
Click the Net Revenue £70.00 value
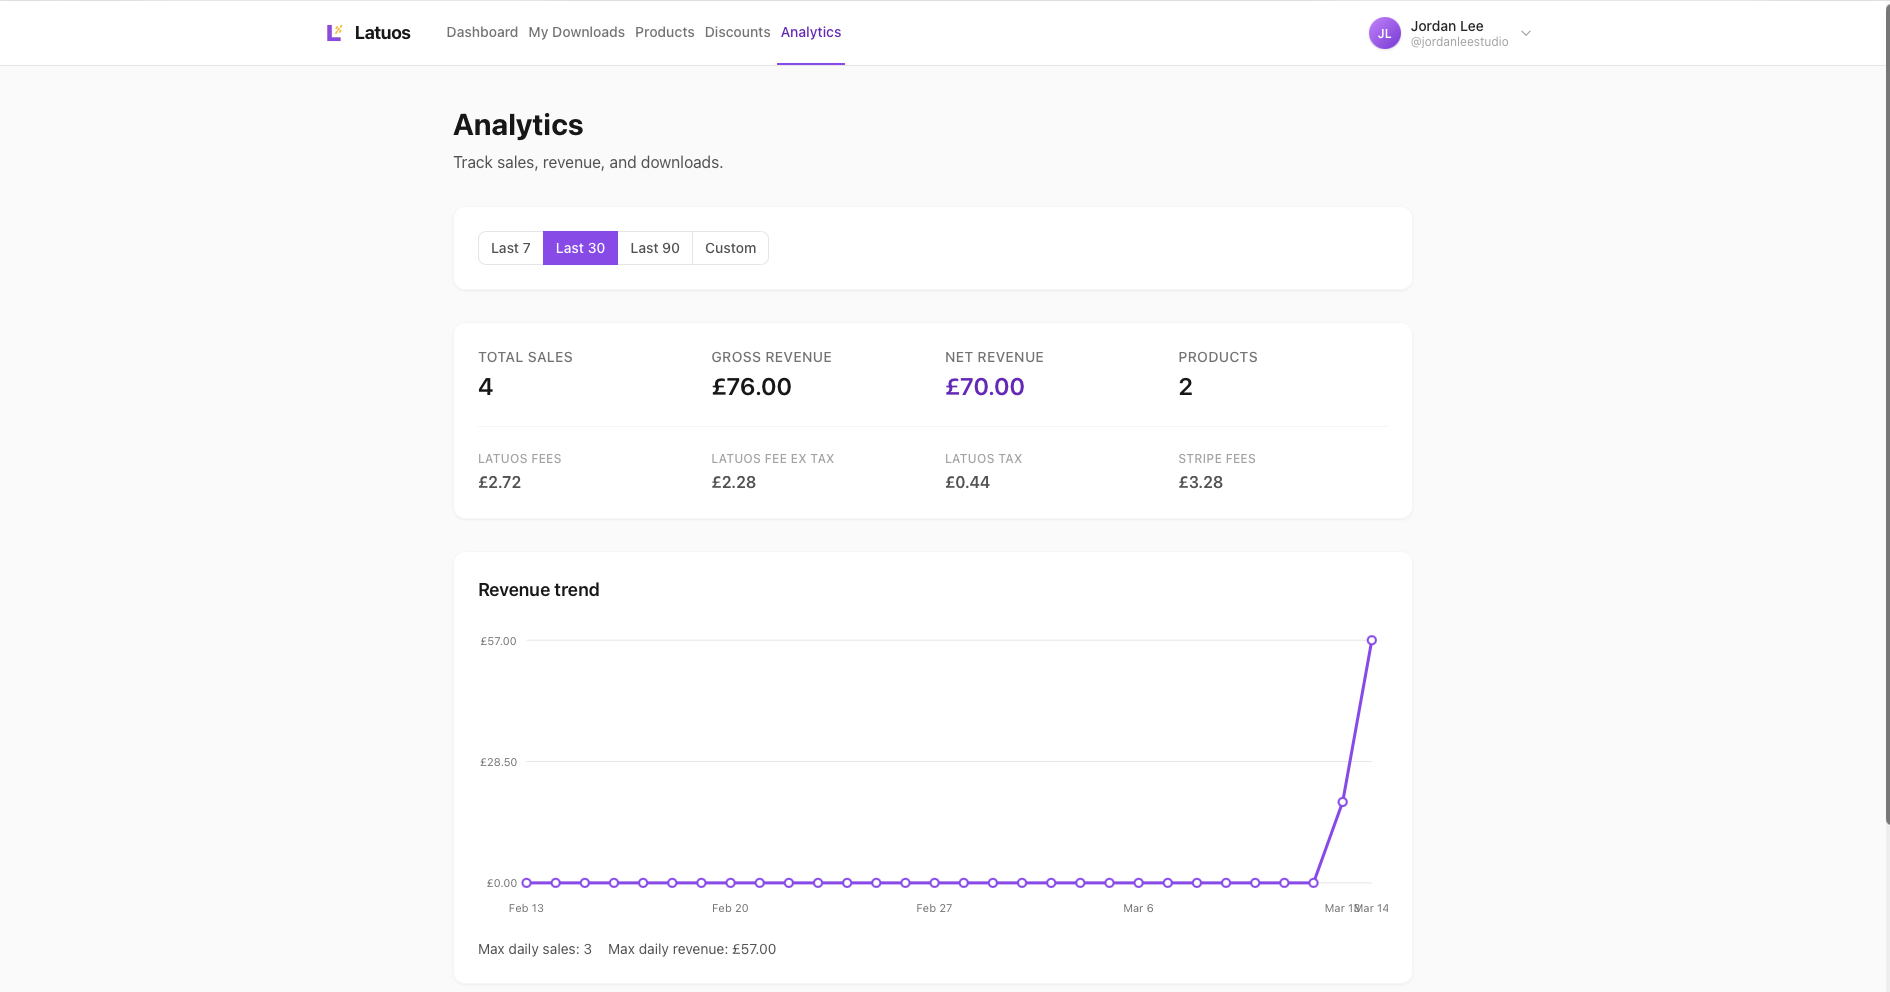(984, 387)
